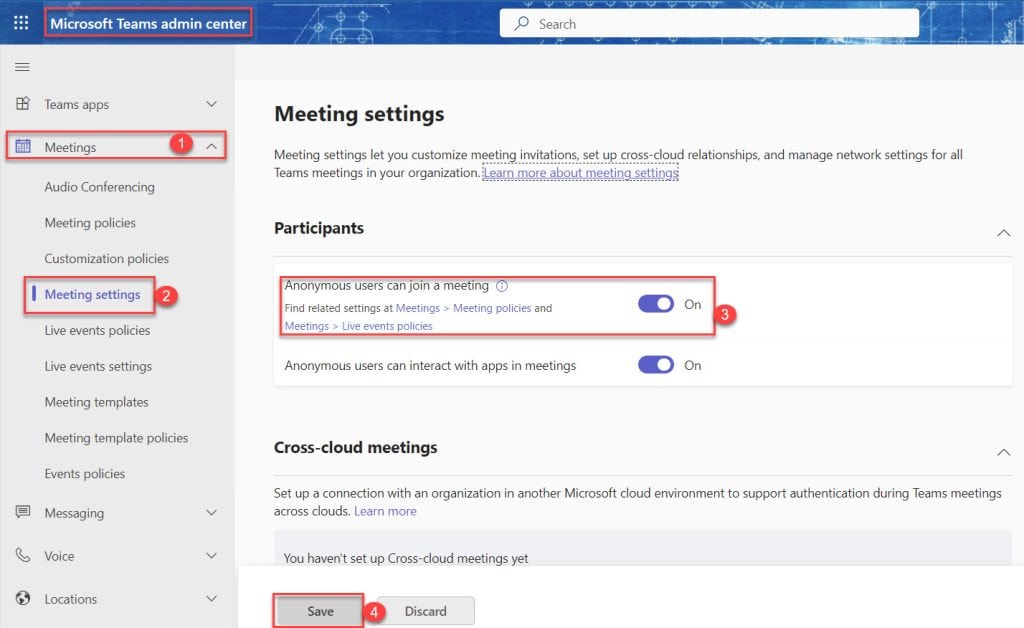Collapse the navigation hamburger menu
This screenshot has width=1024, height=628.
(22, 67)
